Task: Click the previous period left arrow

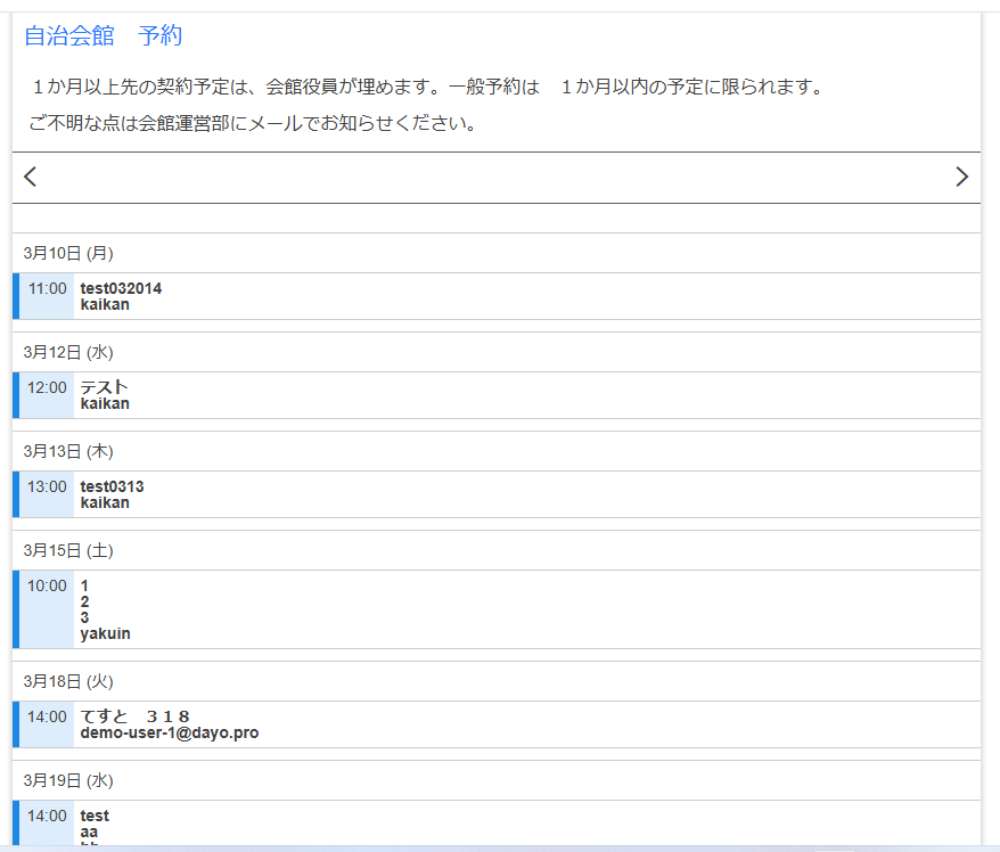Action: [30, 177]
